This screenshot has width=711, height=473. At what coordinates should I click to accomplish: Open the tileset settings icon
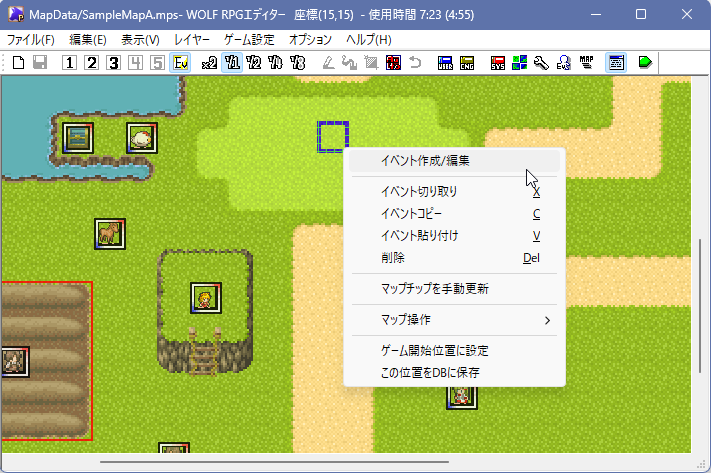click(x=519, y=63)
